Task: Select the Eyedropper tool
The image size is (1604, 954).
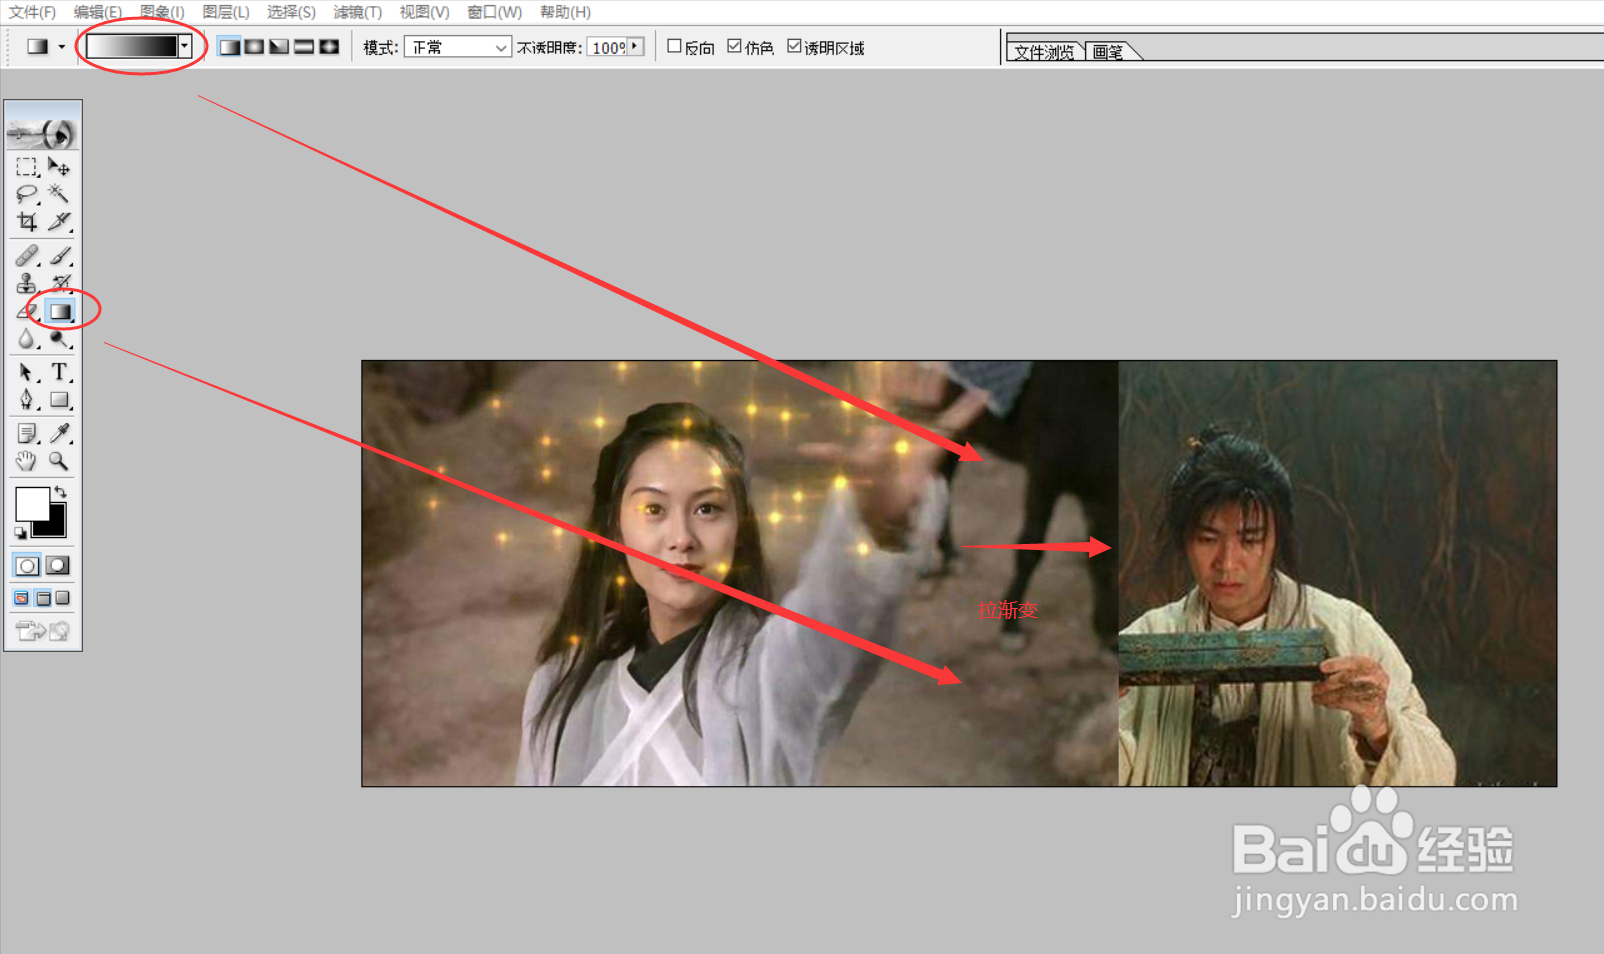Action: tap(59, 433)
